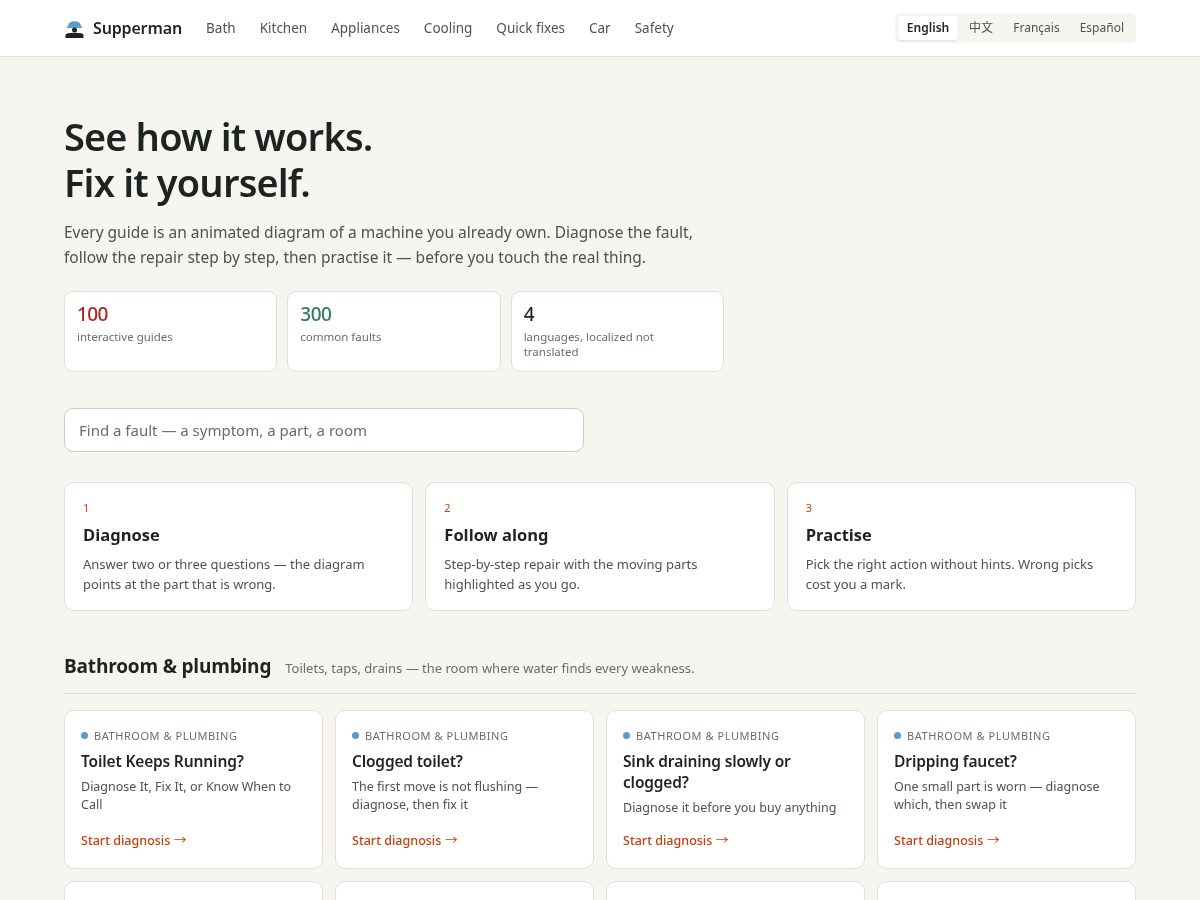Click the Find a fault search field
The height and width of the screenshot is (900, 1200).
pos(324,430)
